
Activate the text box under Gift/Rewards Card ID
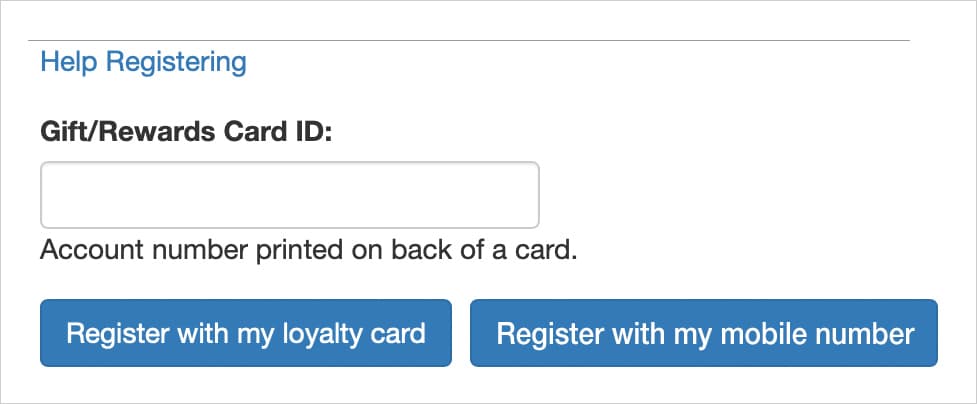click(x=290, y=195)
